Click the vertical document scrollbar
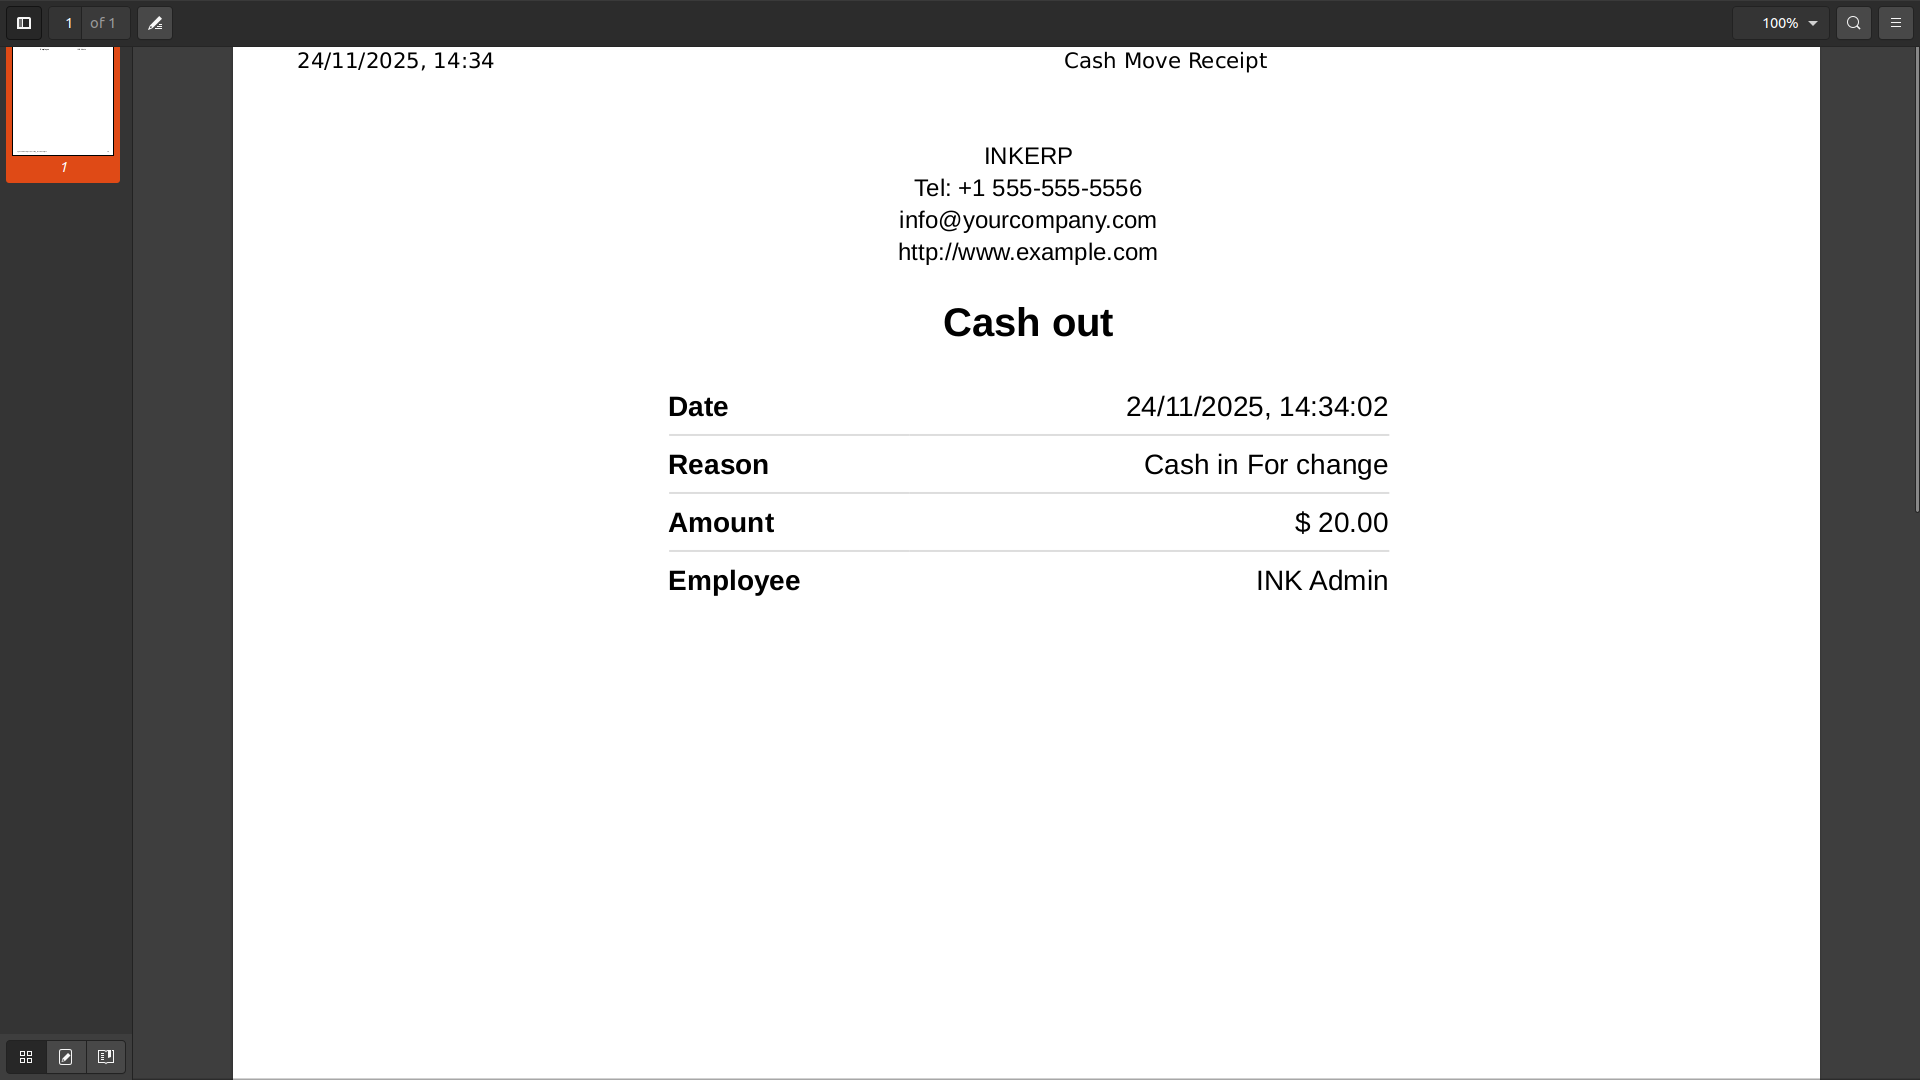 click(1916, 280)
